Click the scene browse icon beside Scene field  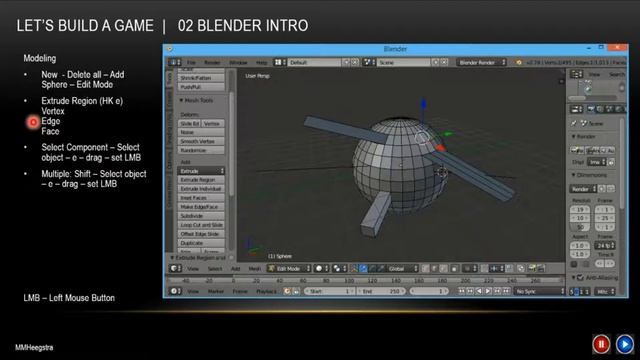(x=369, y=62)
